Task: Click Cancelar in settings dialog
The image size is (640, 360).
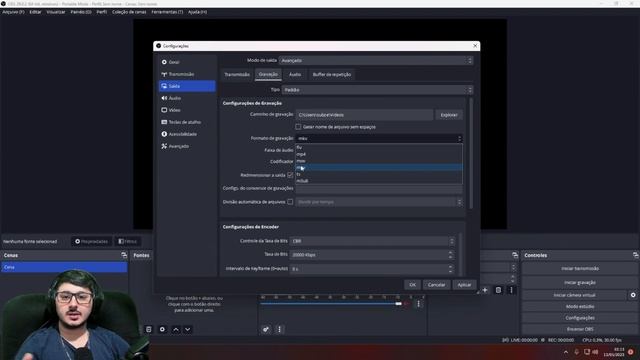Action: tap(436, 285)
